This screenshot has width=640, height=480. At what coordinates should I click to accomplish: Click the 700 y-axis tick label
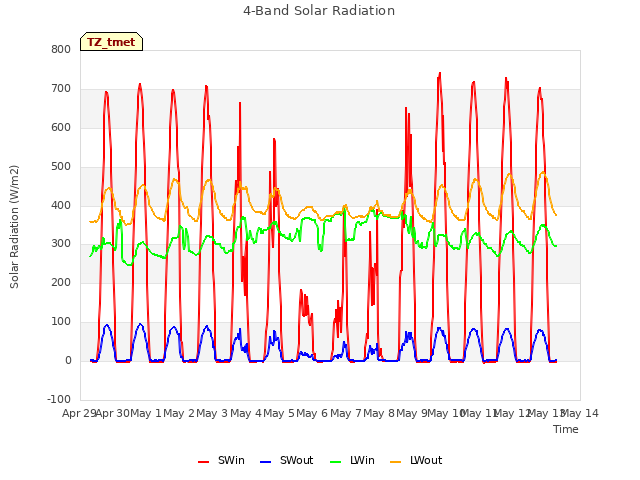[61, 89]
